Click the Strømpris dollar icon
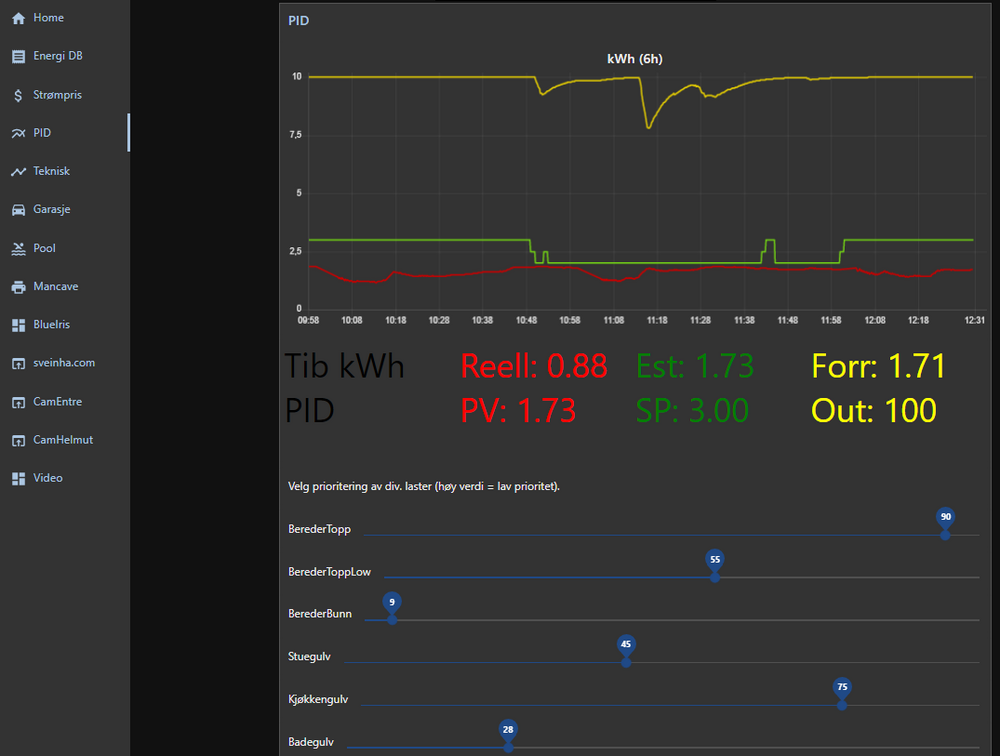The height and width of the screenshot is (756, 1000). [x=18, y=95]
